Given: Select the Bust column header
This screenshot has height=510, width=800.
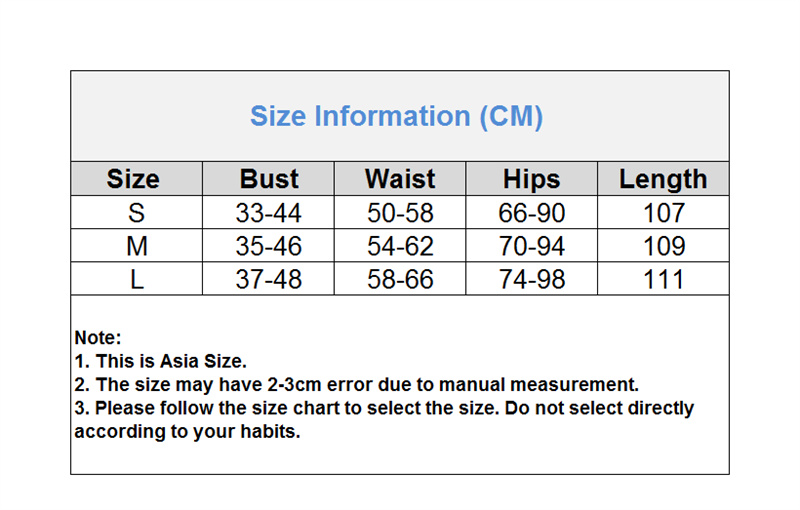Looking at the screenshot, I should pos(269,179).
